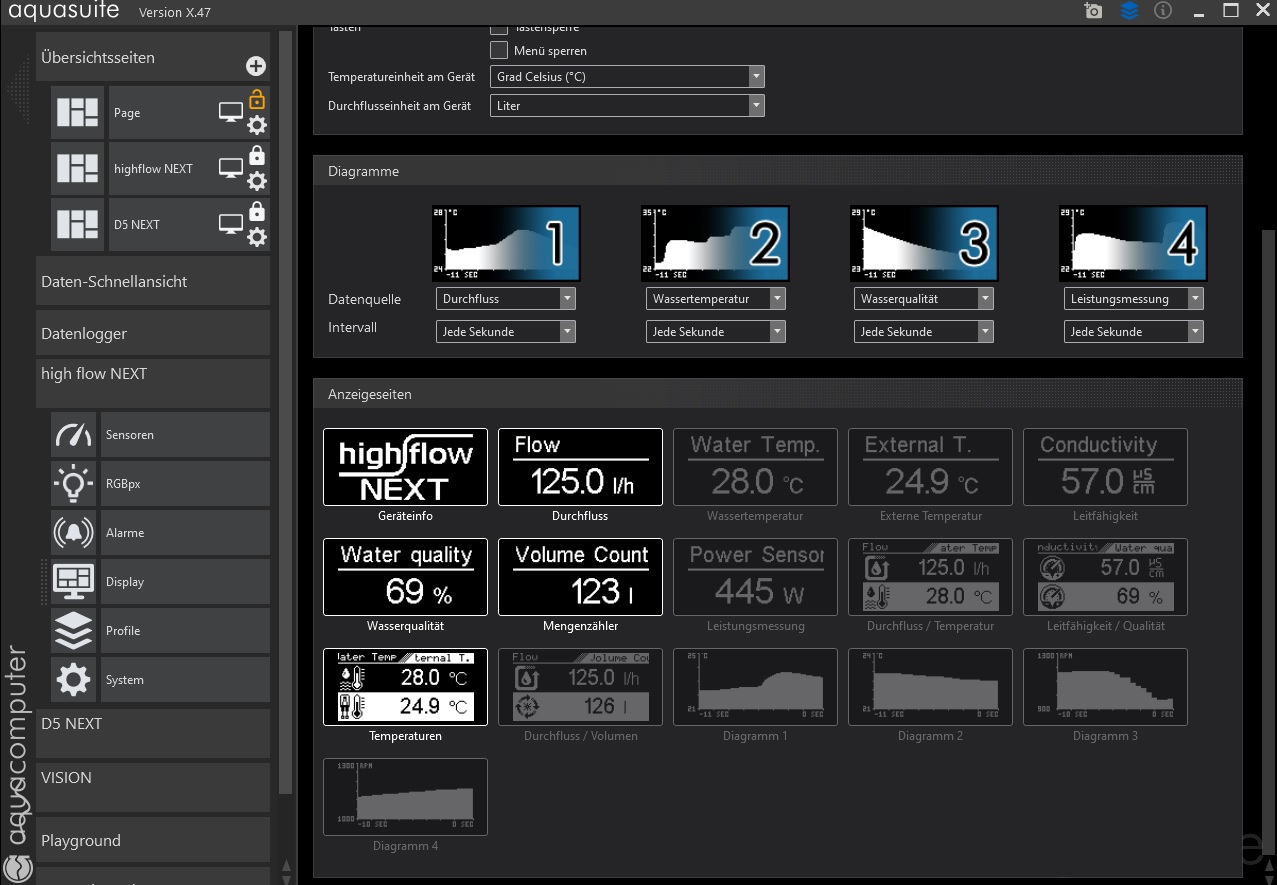This screenshot has height=885, width=1277.
Task: Open Datenquelle dropdown showing Wasserqualität
Action: tap(924, 298)
